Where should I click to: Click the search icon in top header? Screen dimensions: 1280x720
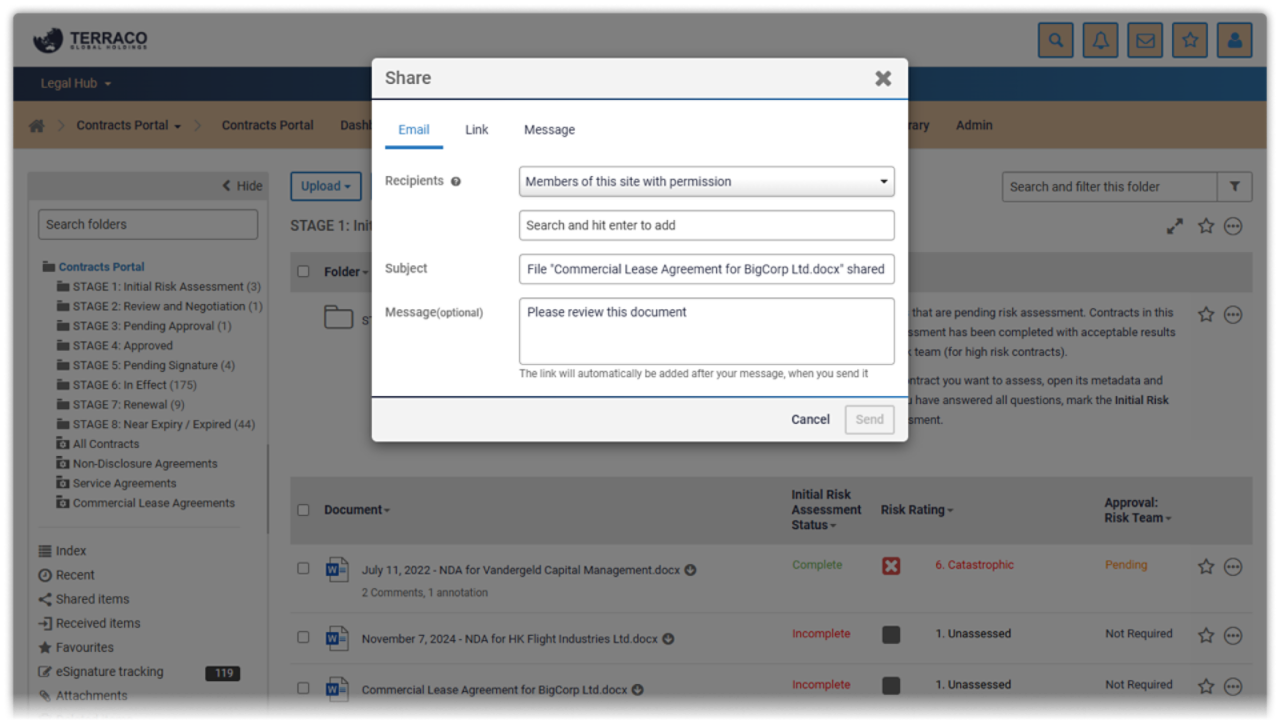tap(1055, 41)
